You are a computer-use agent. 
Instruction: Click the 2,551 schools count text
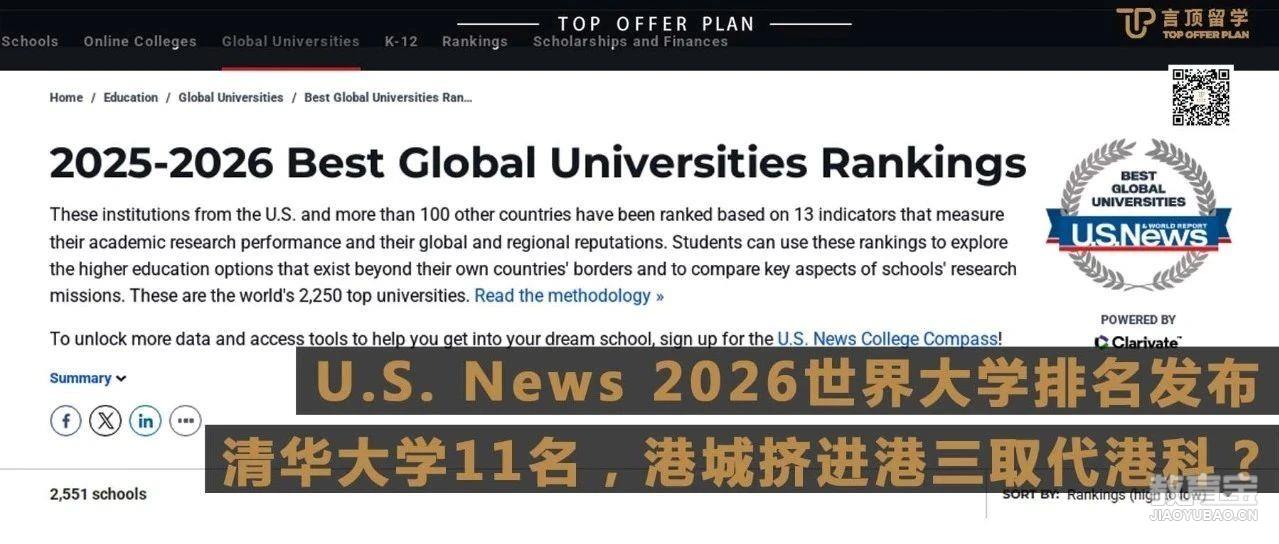point(98,494)
